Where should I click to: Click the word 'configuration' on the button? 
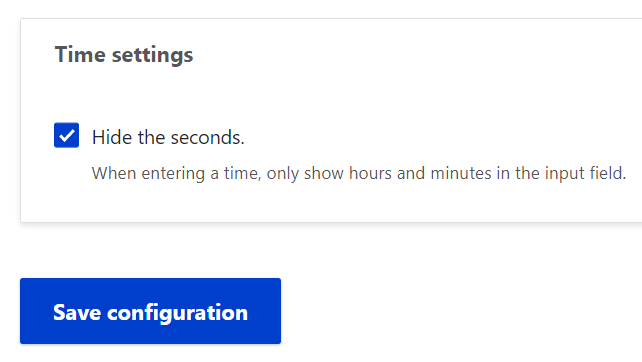point(177,313)
